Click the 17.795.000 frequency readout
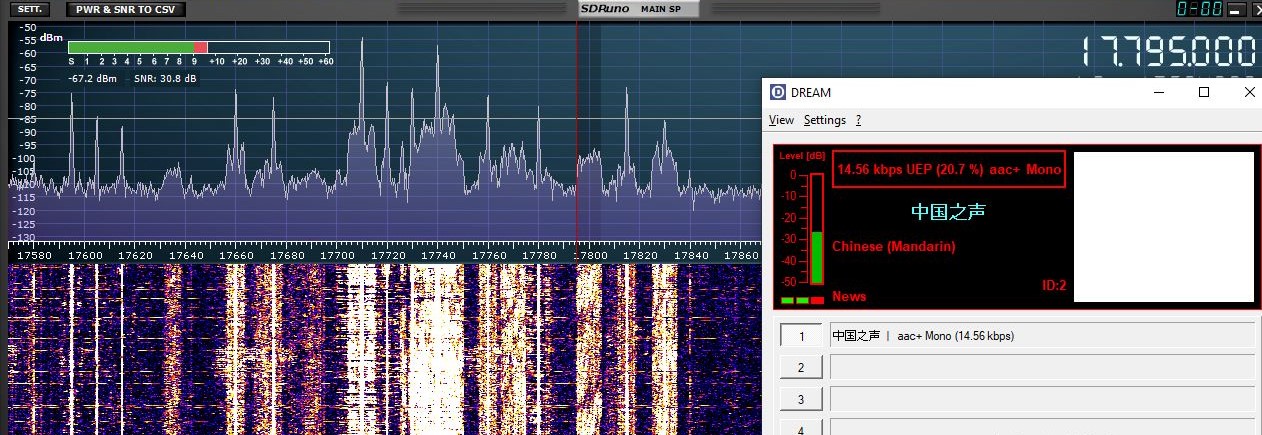Viewport: 1262px width, 435px height. [1170, 52]
